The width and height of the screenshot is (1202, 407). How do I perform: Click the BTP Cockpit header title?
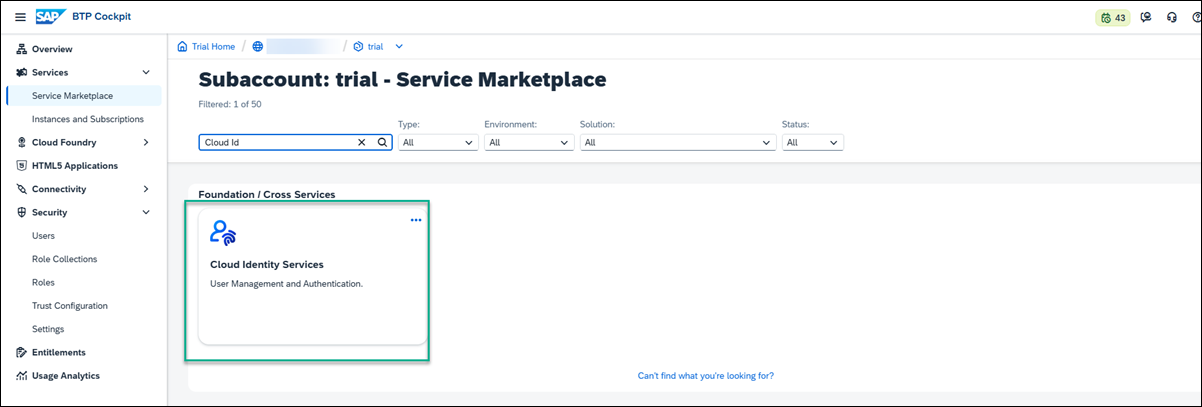(x=101, y=17)
